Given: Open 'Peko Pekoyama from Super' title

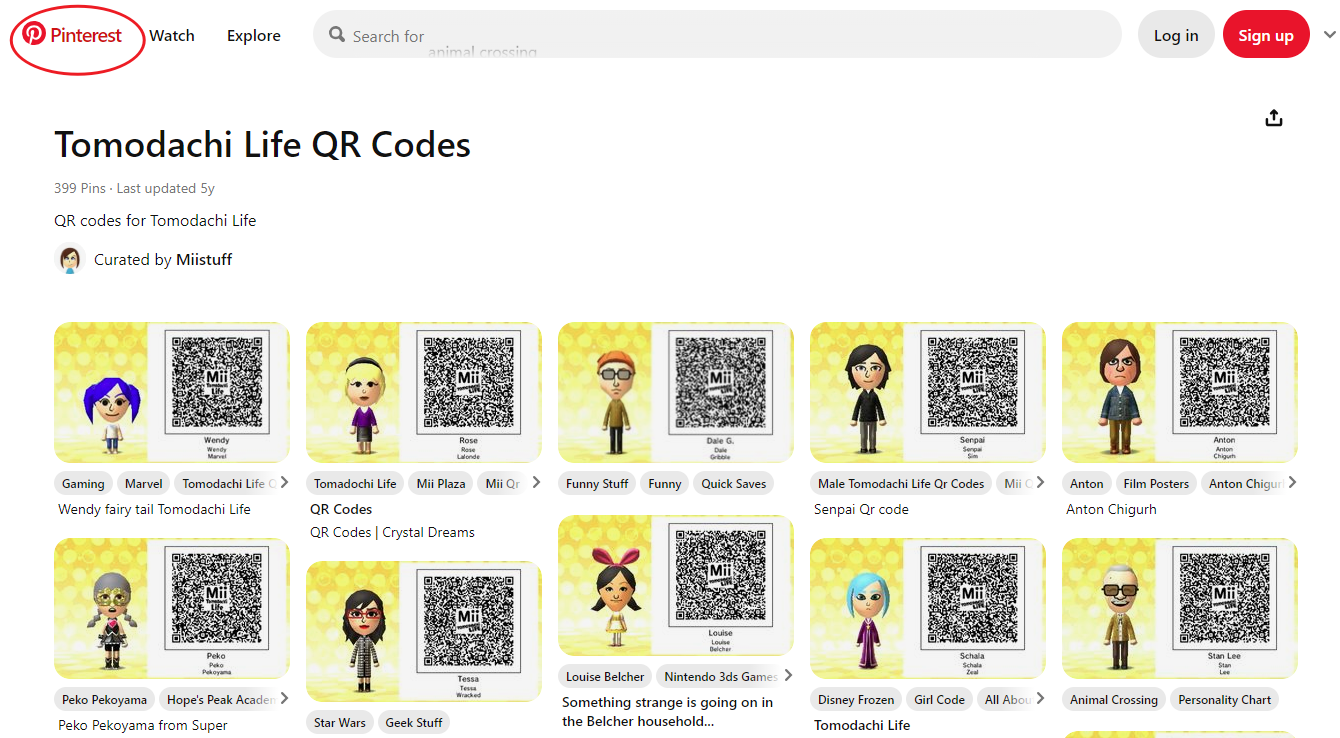Looking at the screenshot, I should 143,726.
